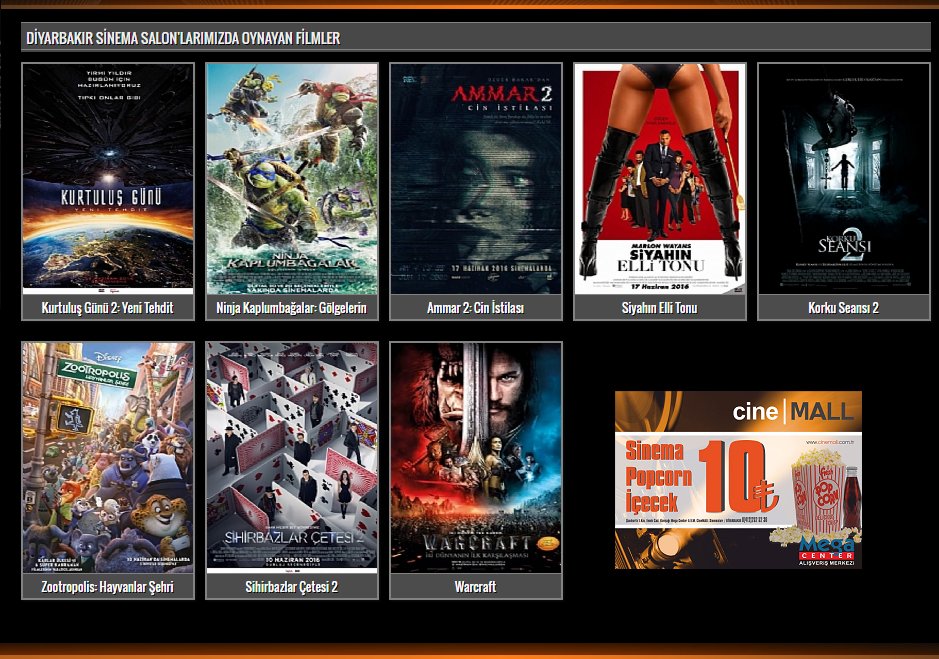Click the 'Siyahın Elli Tonu' title link
Image resolution: width=939 pixels, height=659 pixels.
(659, 308)
